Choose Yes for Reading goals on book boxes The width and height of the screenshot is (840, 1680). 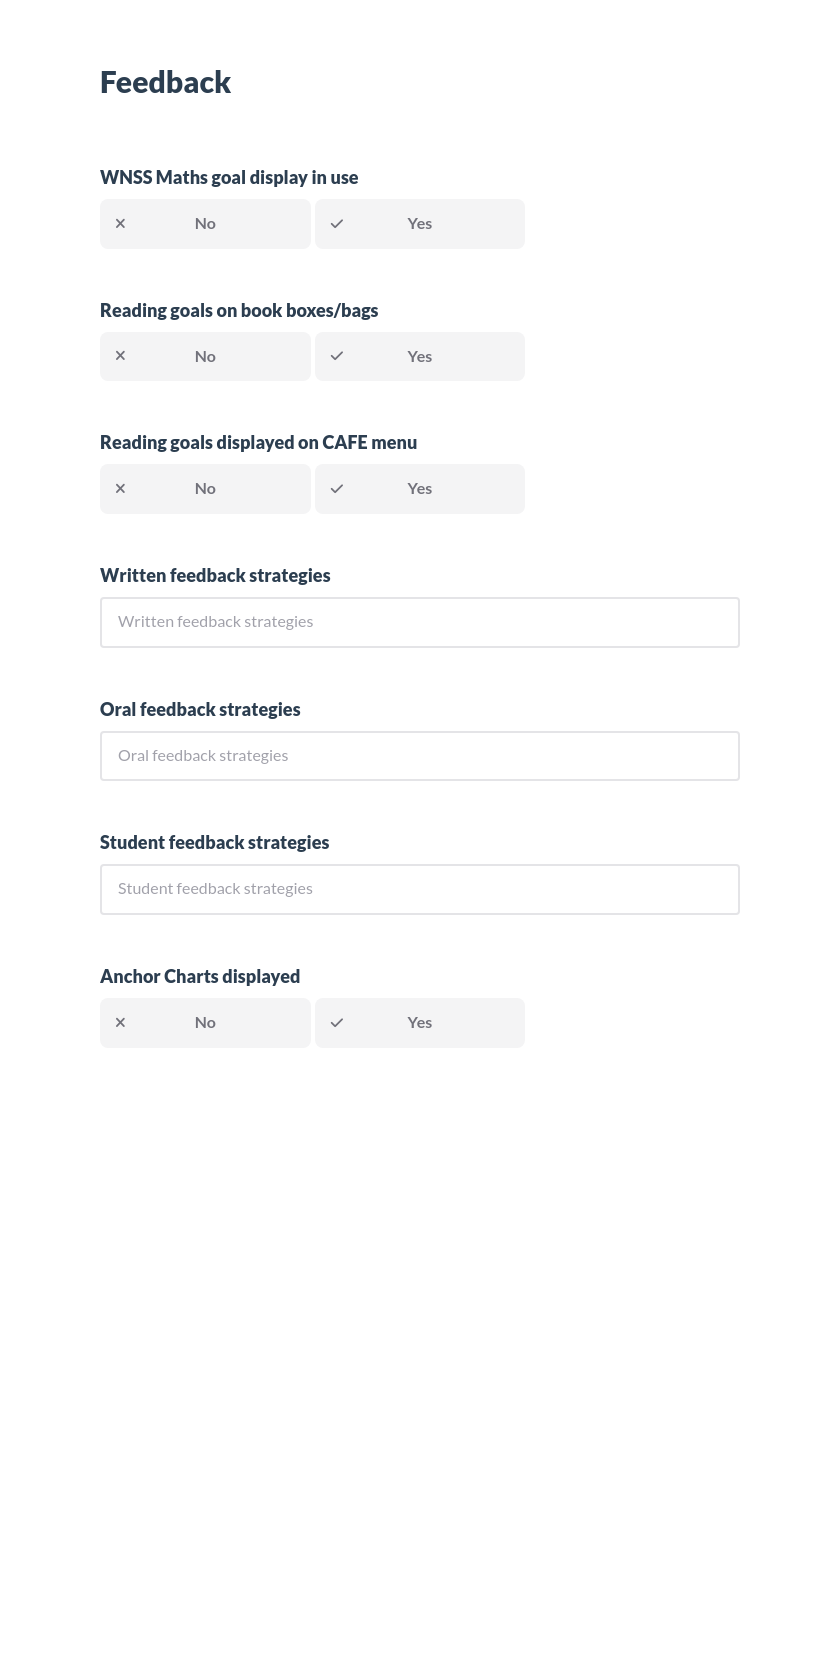(419, 356)
